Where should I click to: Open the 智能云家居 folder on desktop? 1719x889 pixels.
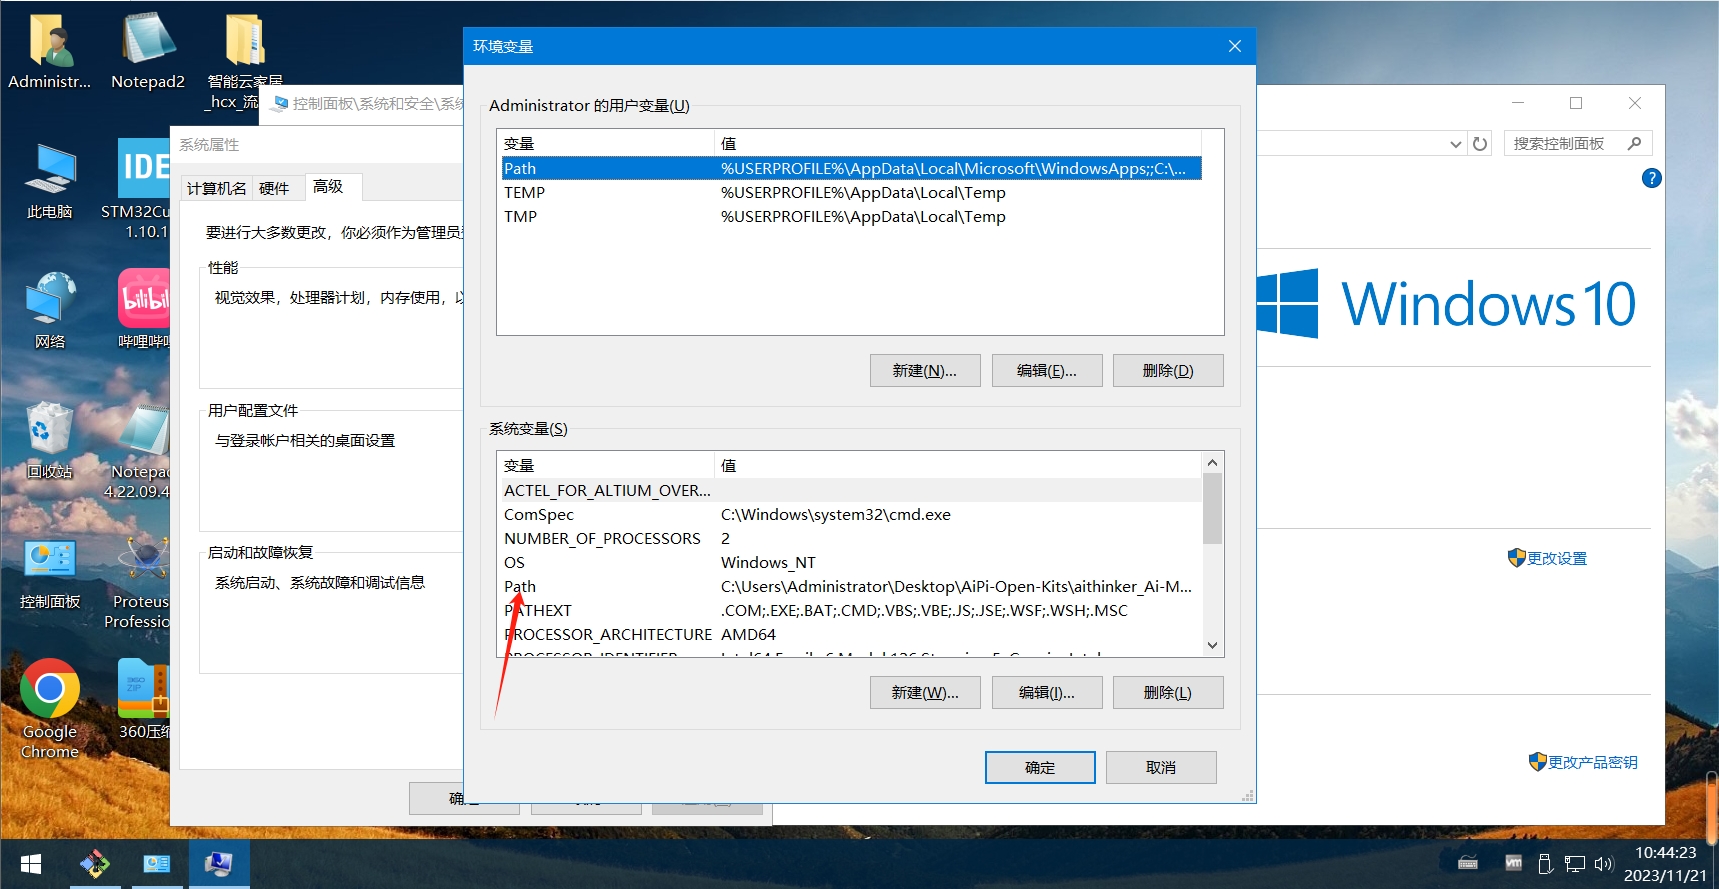244,60
